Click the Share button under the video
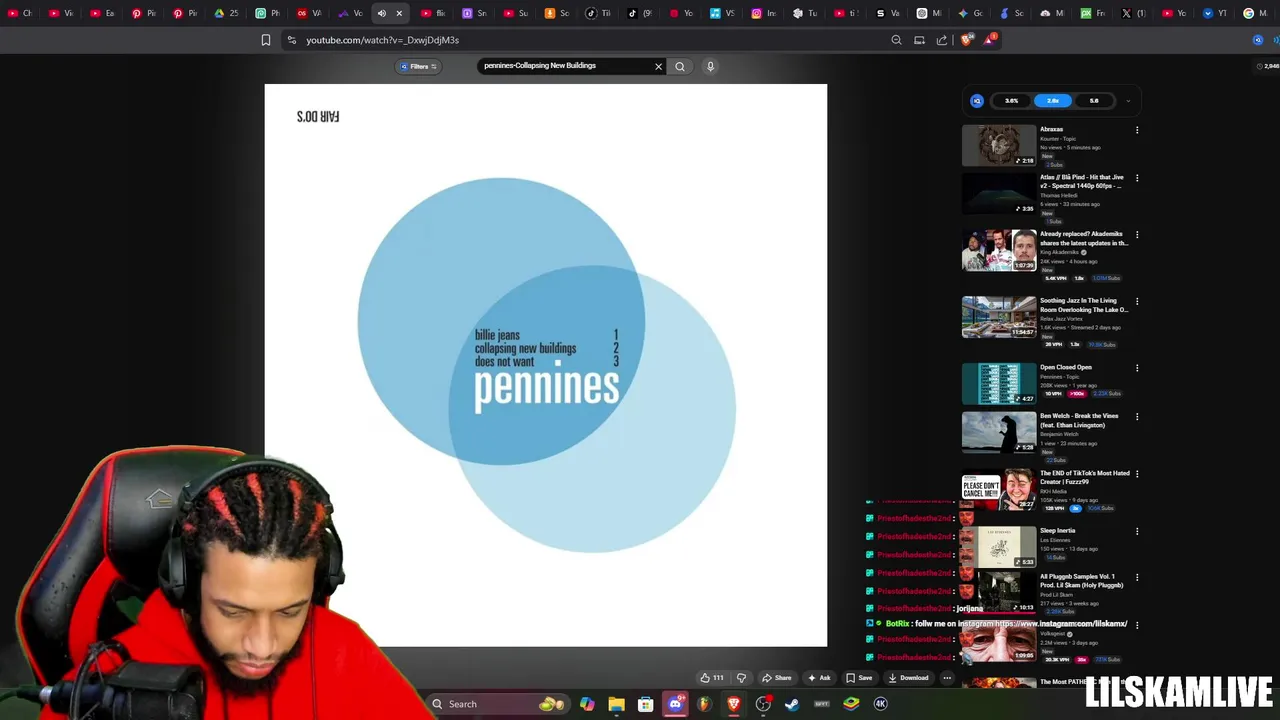This screenshot has width=1280, height=720. point(777,678)
